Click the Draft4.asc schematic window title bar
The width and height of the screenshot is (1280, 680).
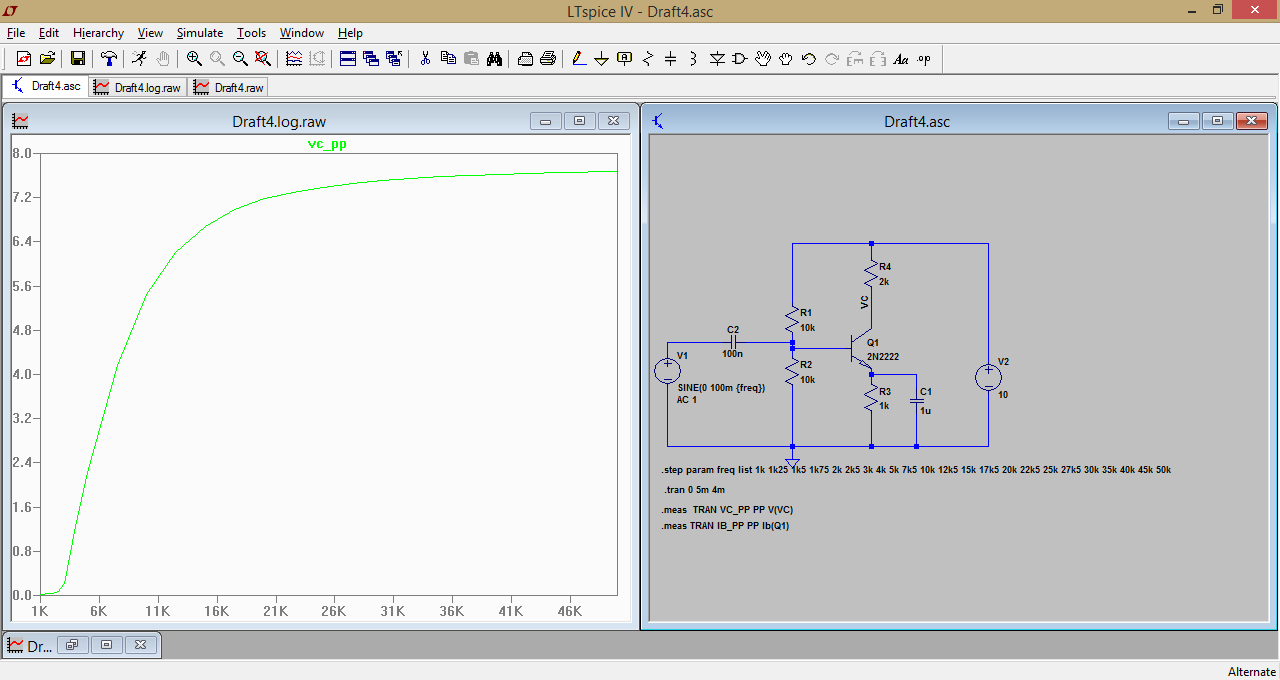(917, 121)
